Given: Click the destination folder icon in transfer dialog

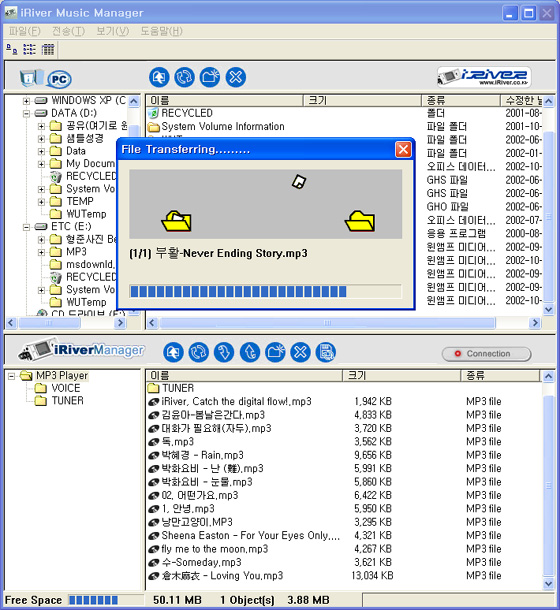Looking at the screenshot, I should [x=360, y=221].
